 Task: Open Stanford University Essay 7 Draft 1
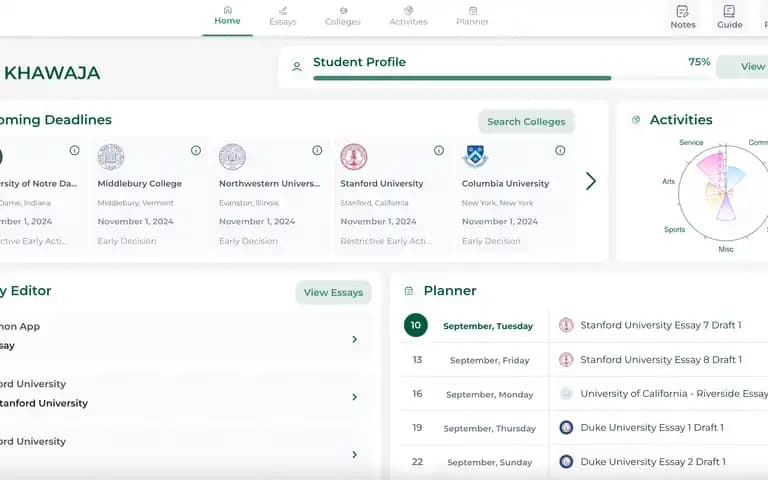click(661, 325)
